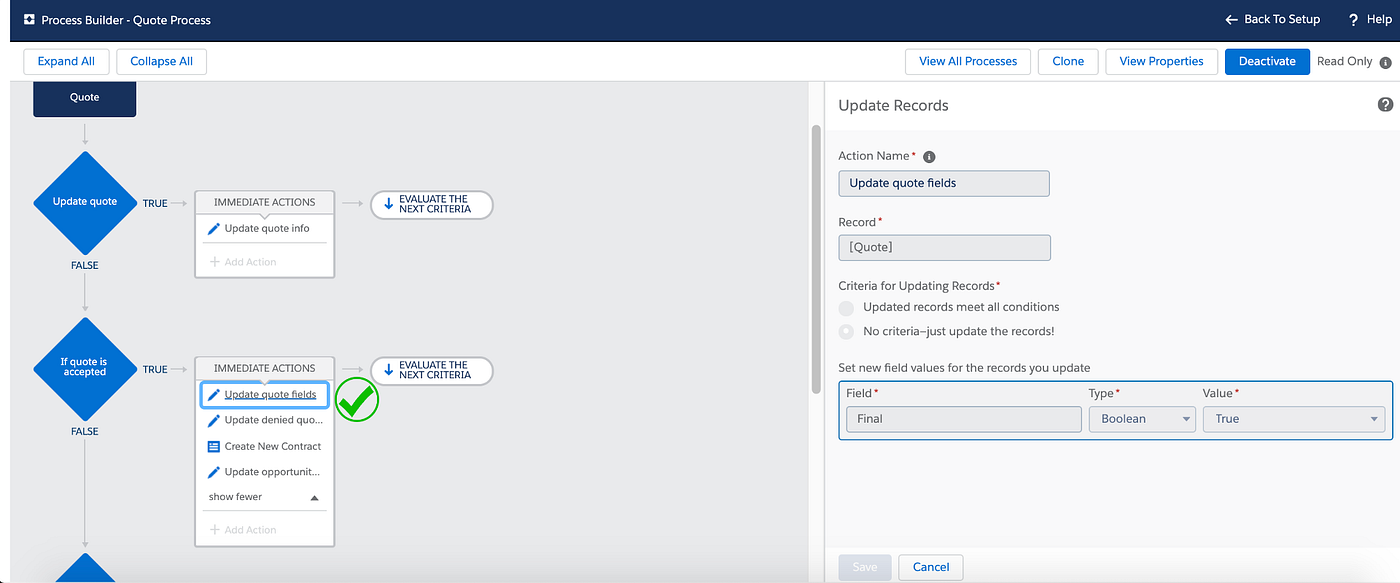Click IMMEDIATE ACTIONS header of accepted quote

coord(265,368)
